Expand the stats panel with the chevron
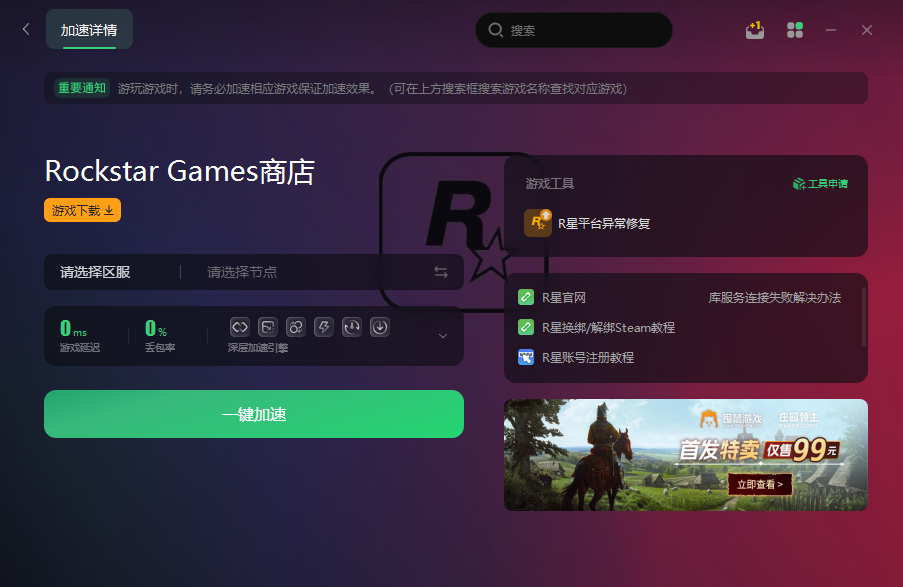 point(443,336)
